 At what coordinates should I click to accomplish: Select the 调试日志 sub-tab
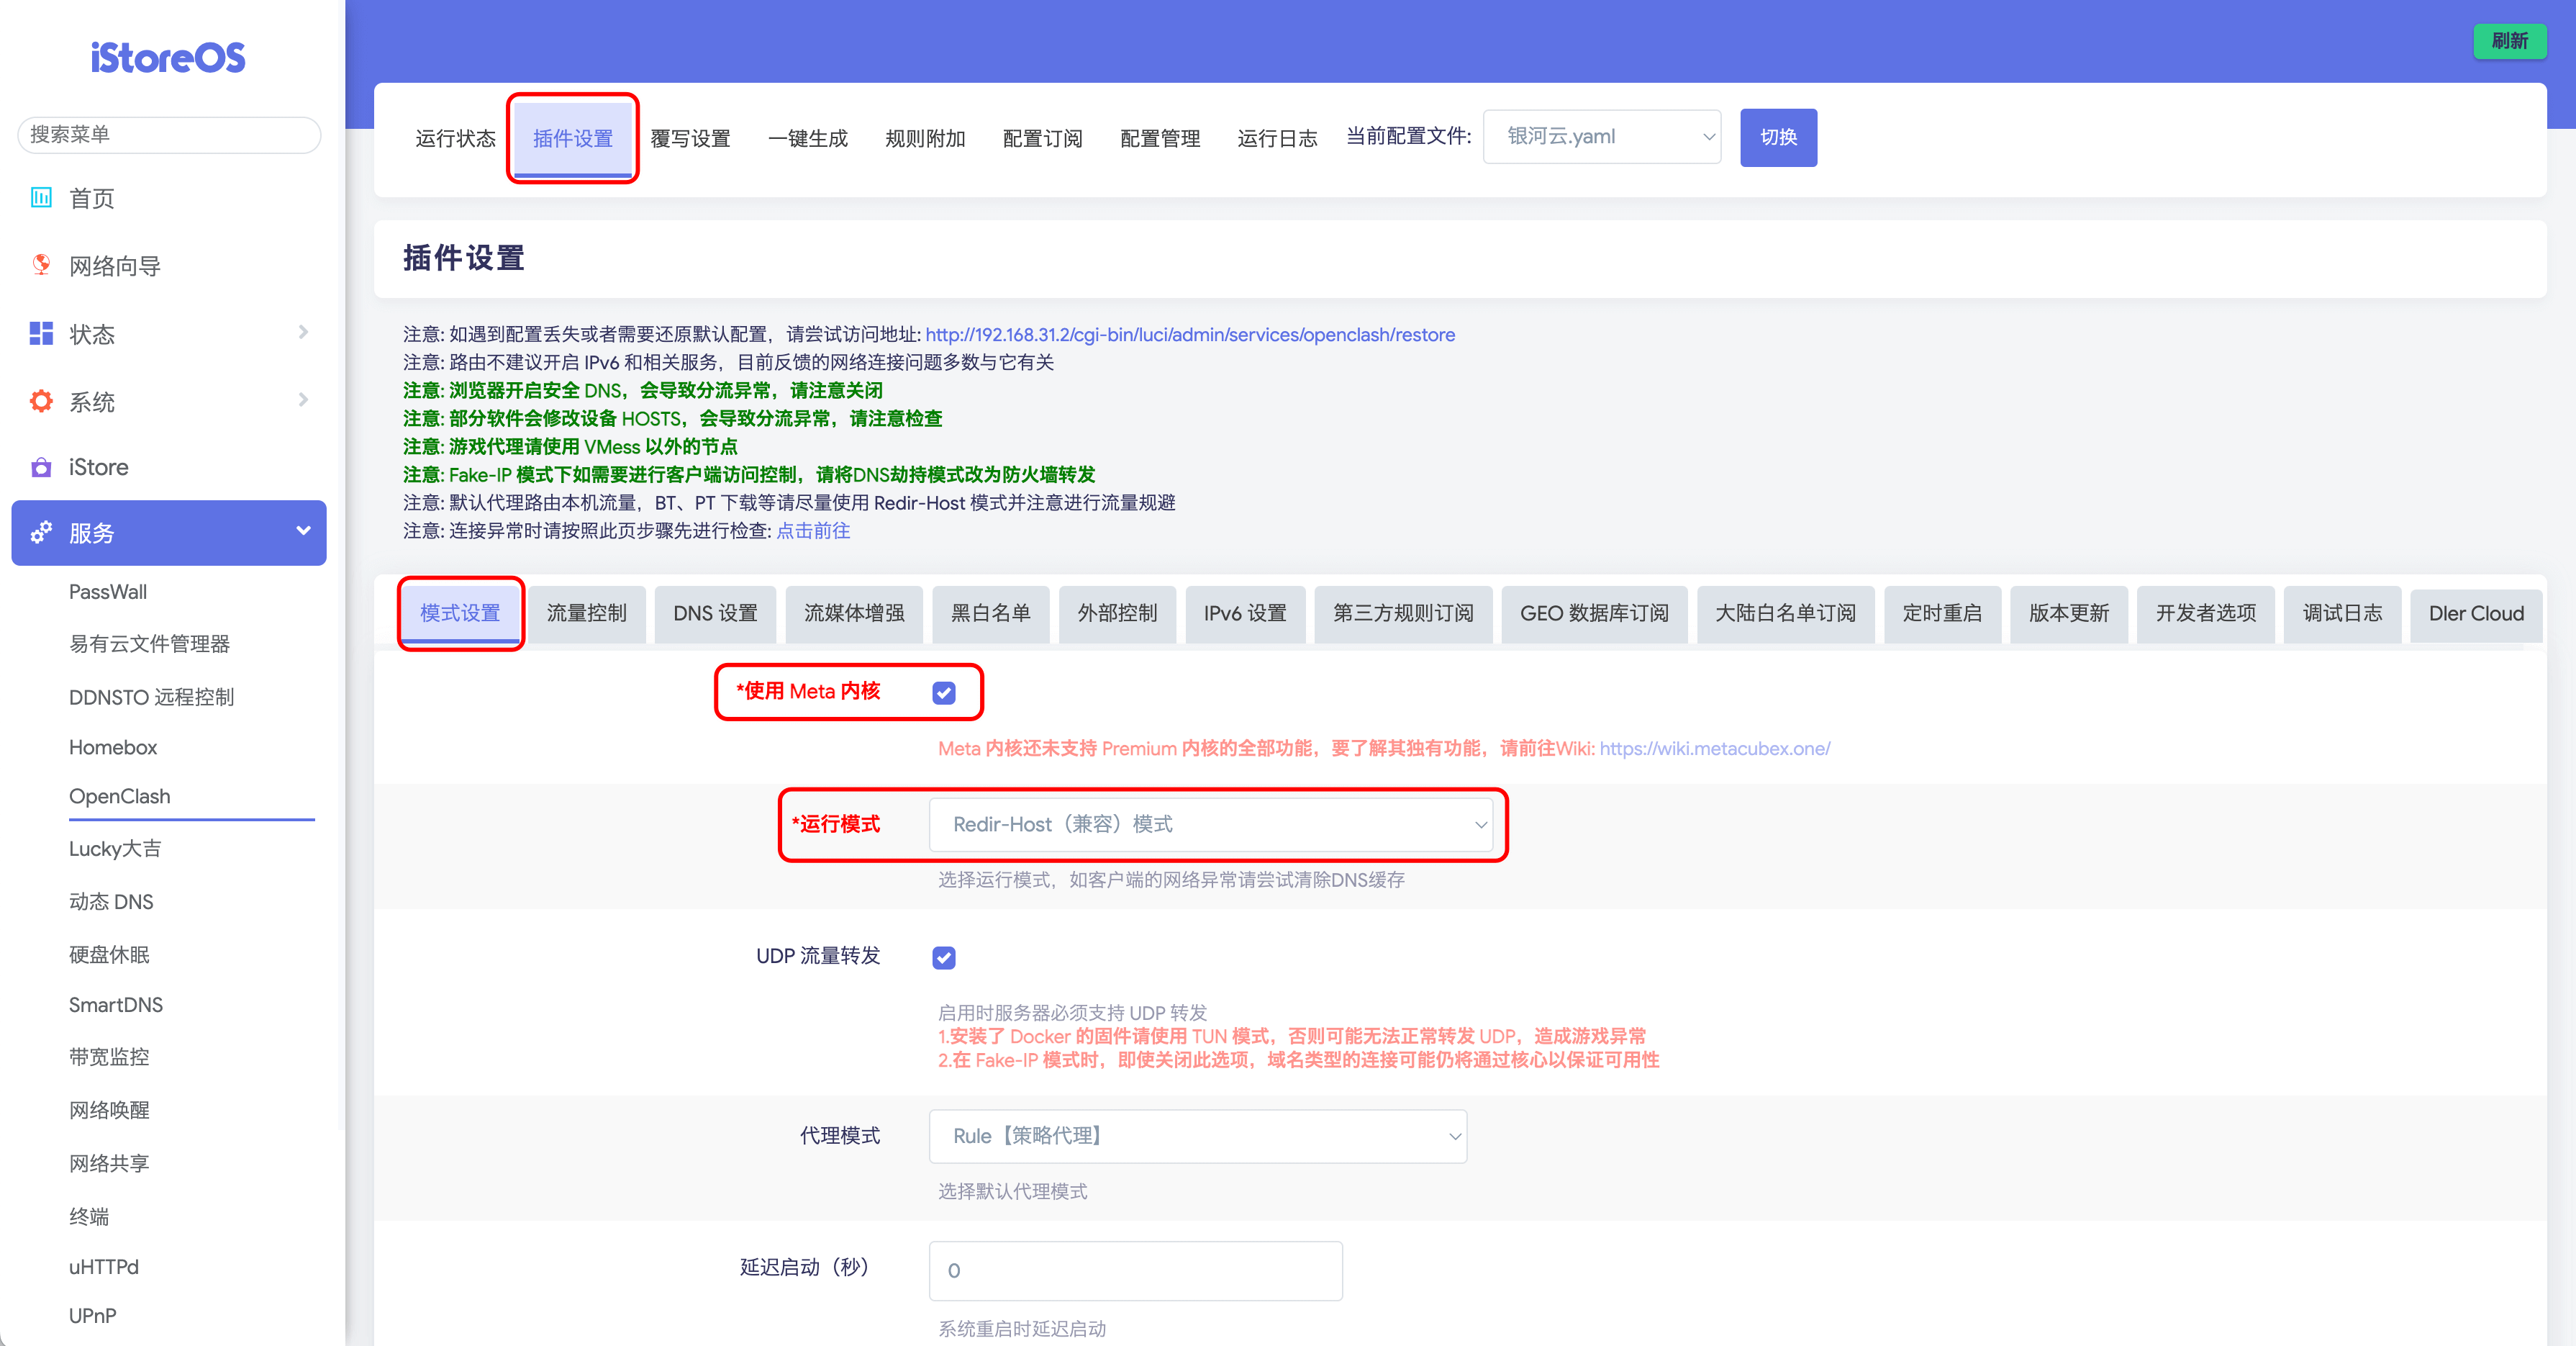pos(2342,613)
